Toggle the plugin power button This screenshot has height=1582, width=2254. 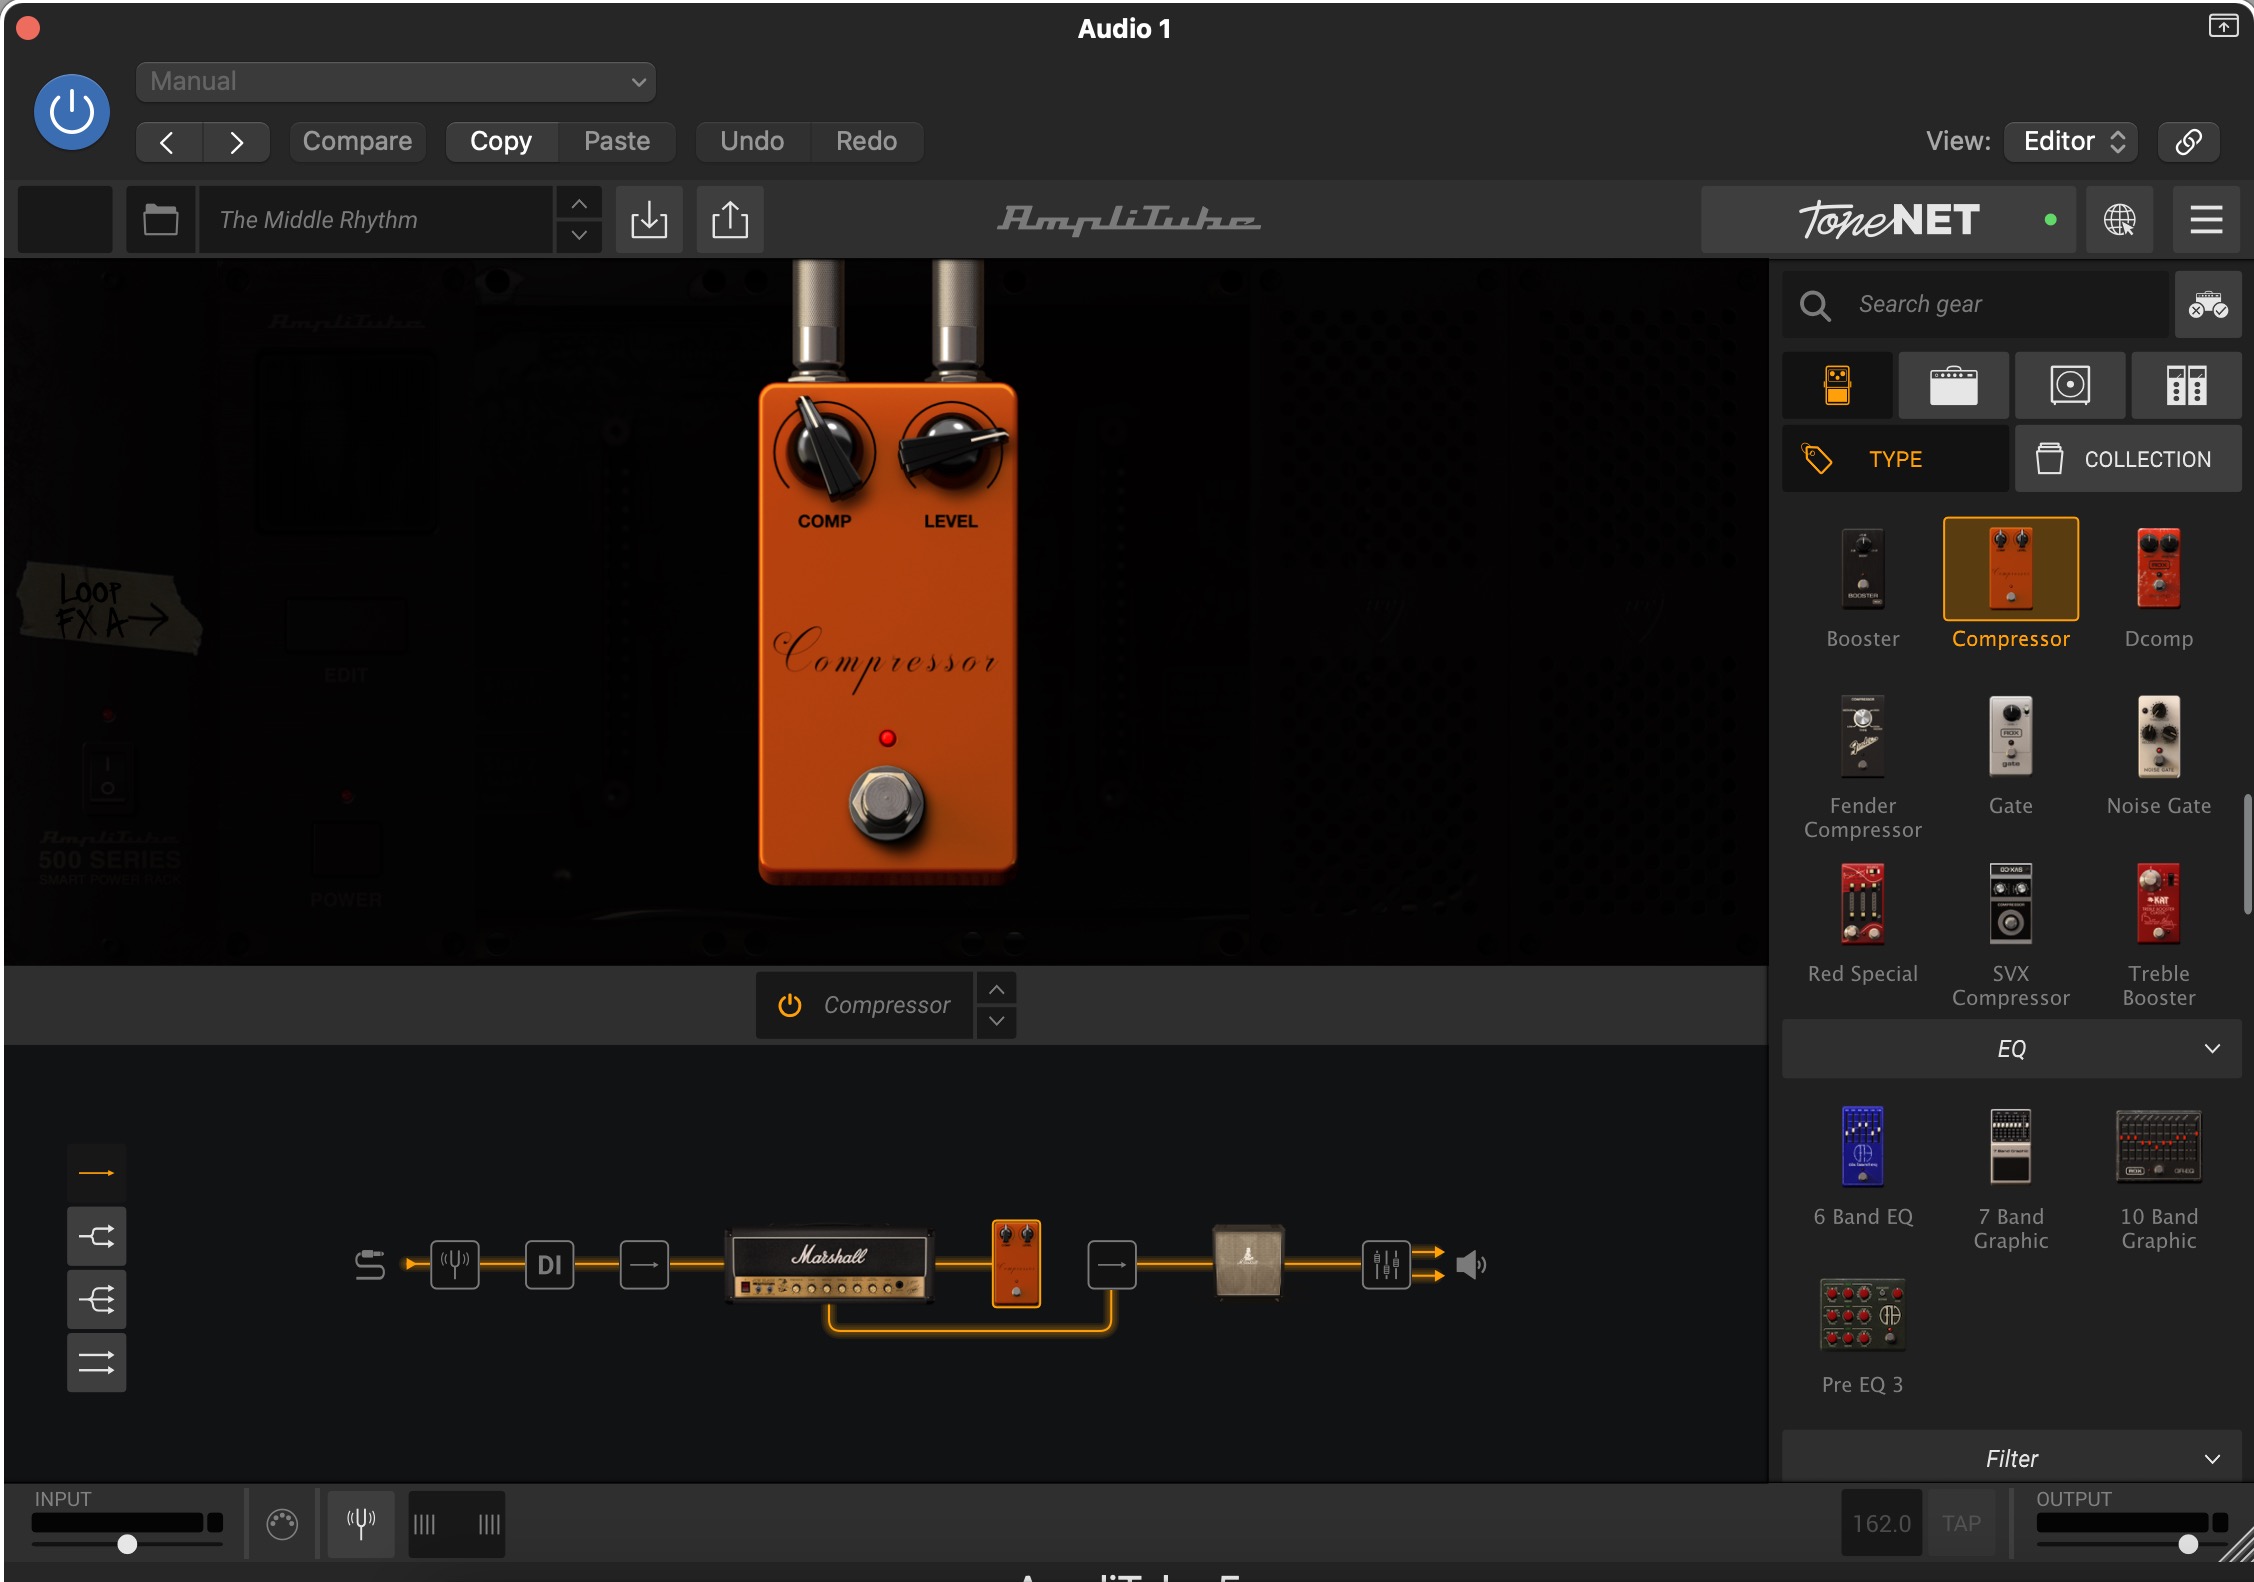pyautogui.click(x=72, y=111)
